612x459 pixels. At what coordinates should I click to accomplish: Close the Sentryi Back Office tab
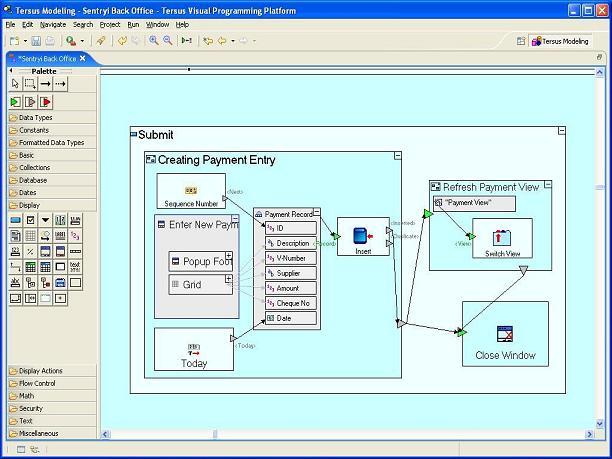tap(82, 58)
